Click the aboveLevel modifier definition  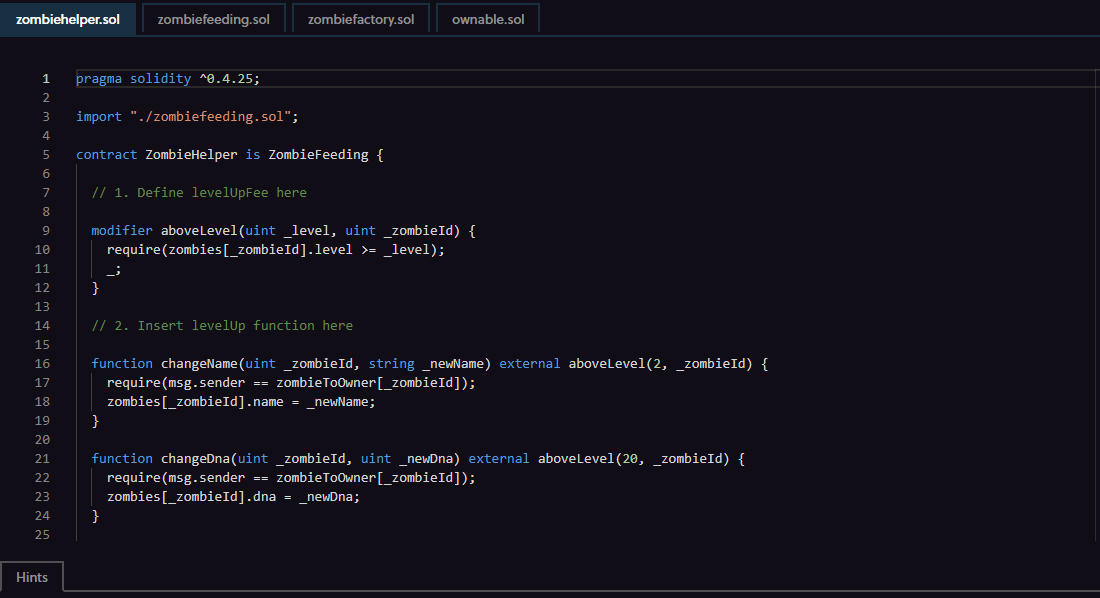coord(283,230)
